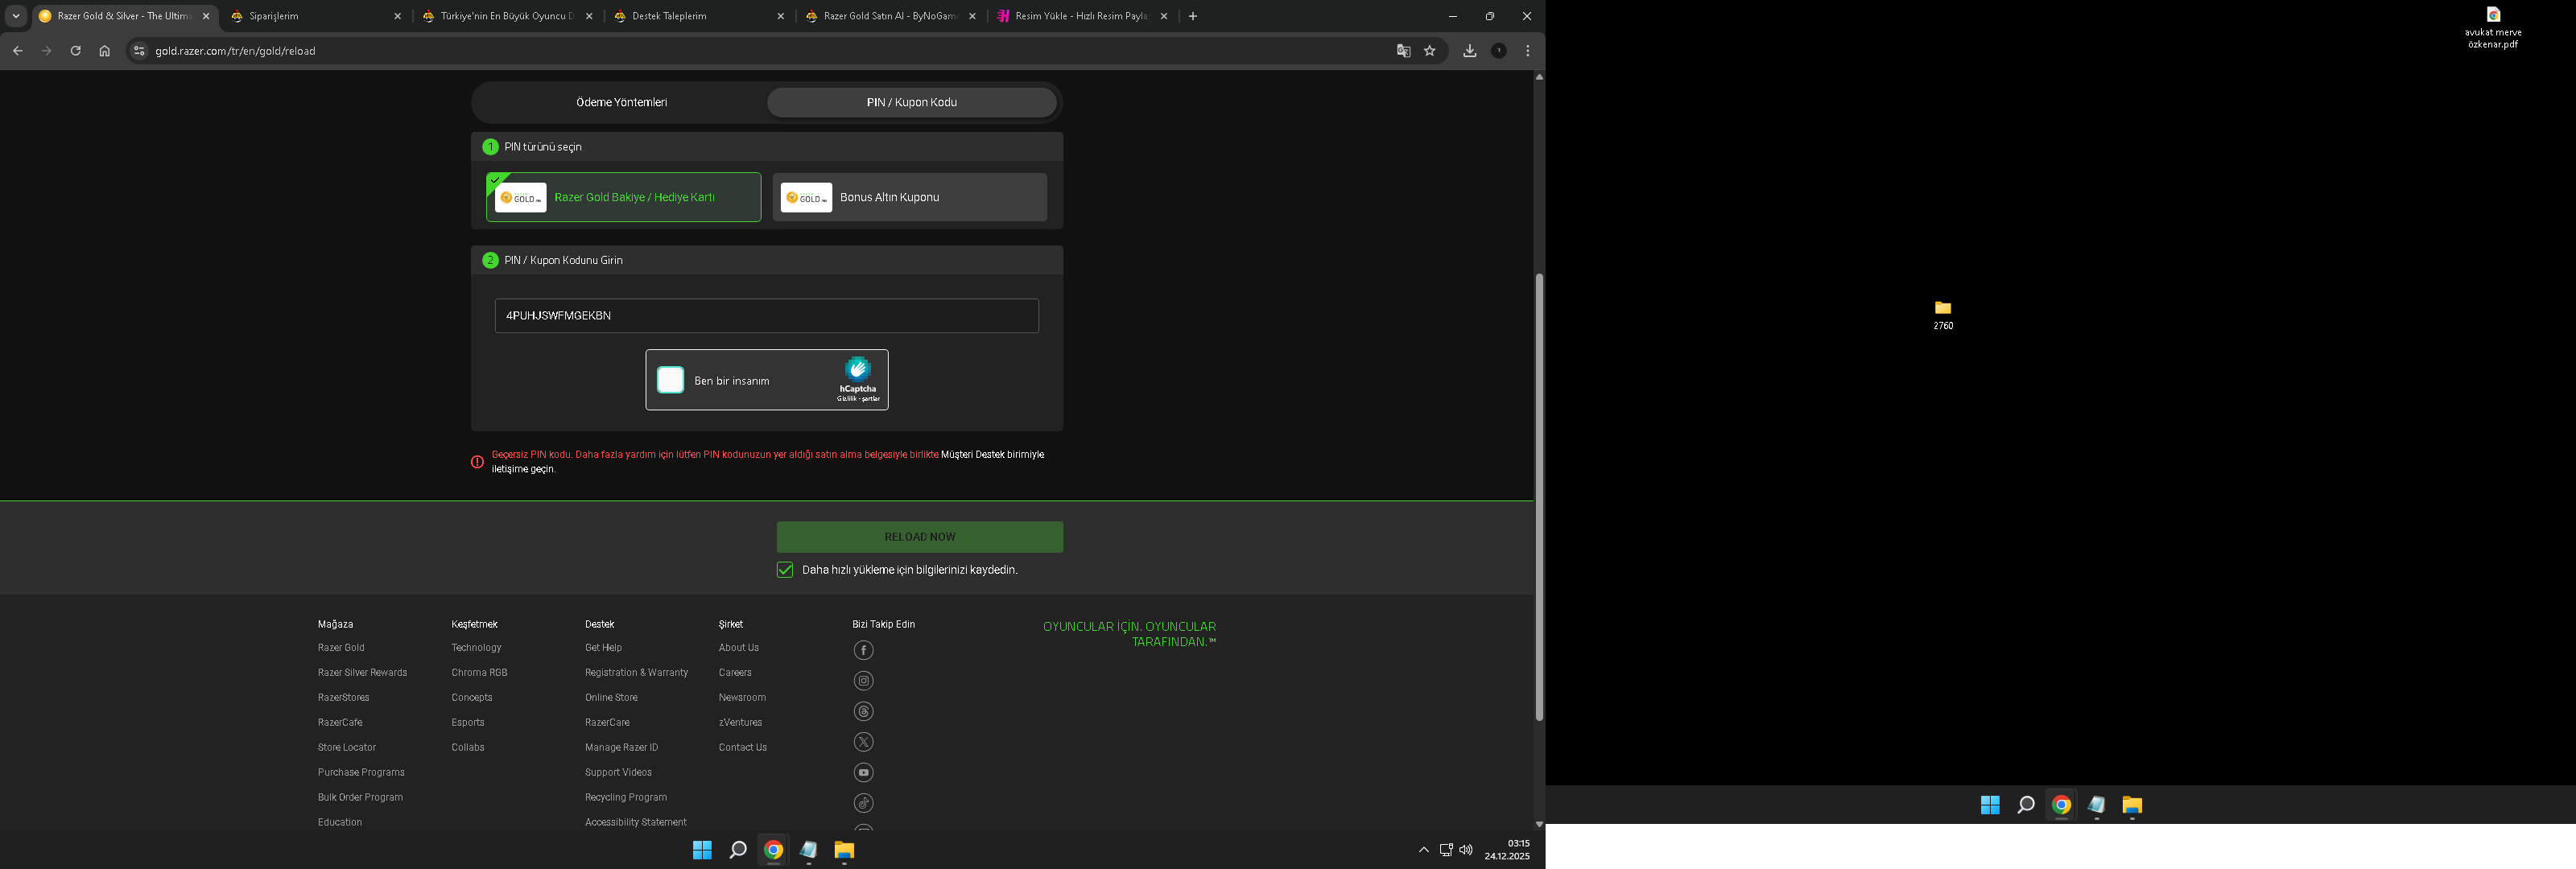Uncheck 'Daha hızlı yükleme için bilgilerinizi kaydedin'
The width and height of the screenshot is (2576, 869).
(785, 570)
